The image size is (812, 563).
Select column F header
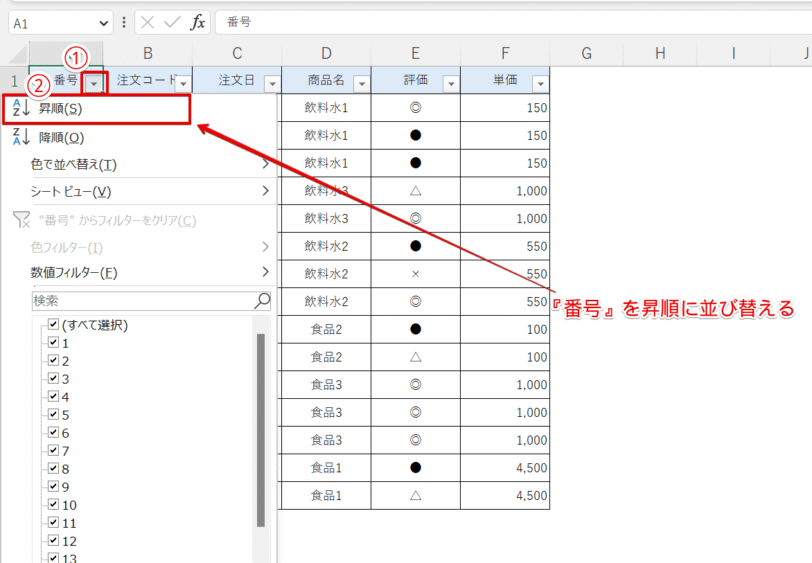point(505,53)
